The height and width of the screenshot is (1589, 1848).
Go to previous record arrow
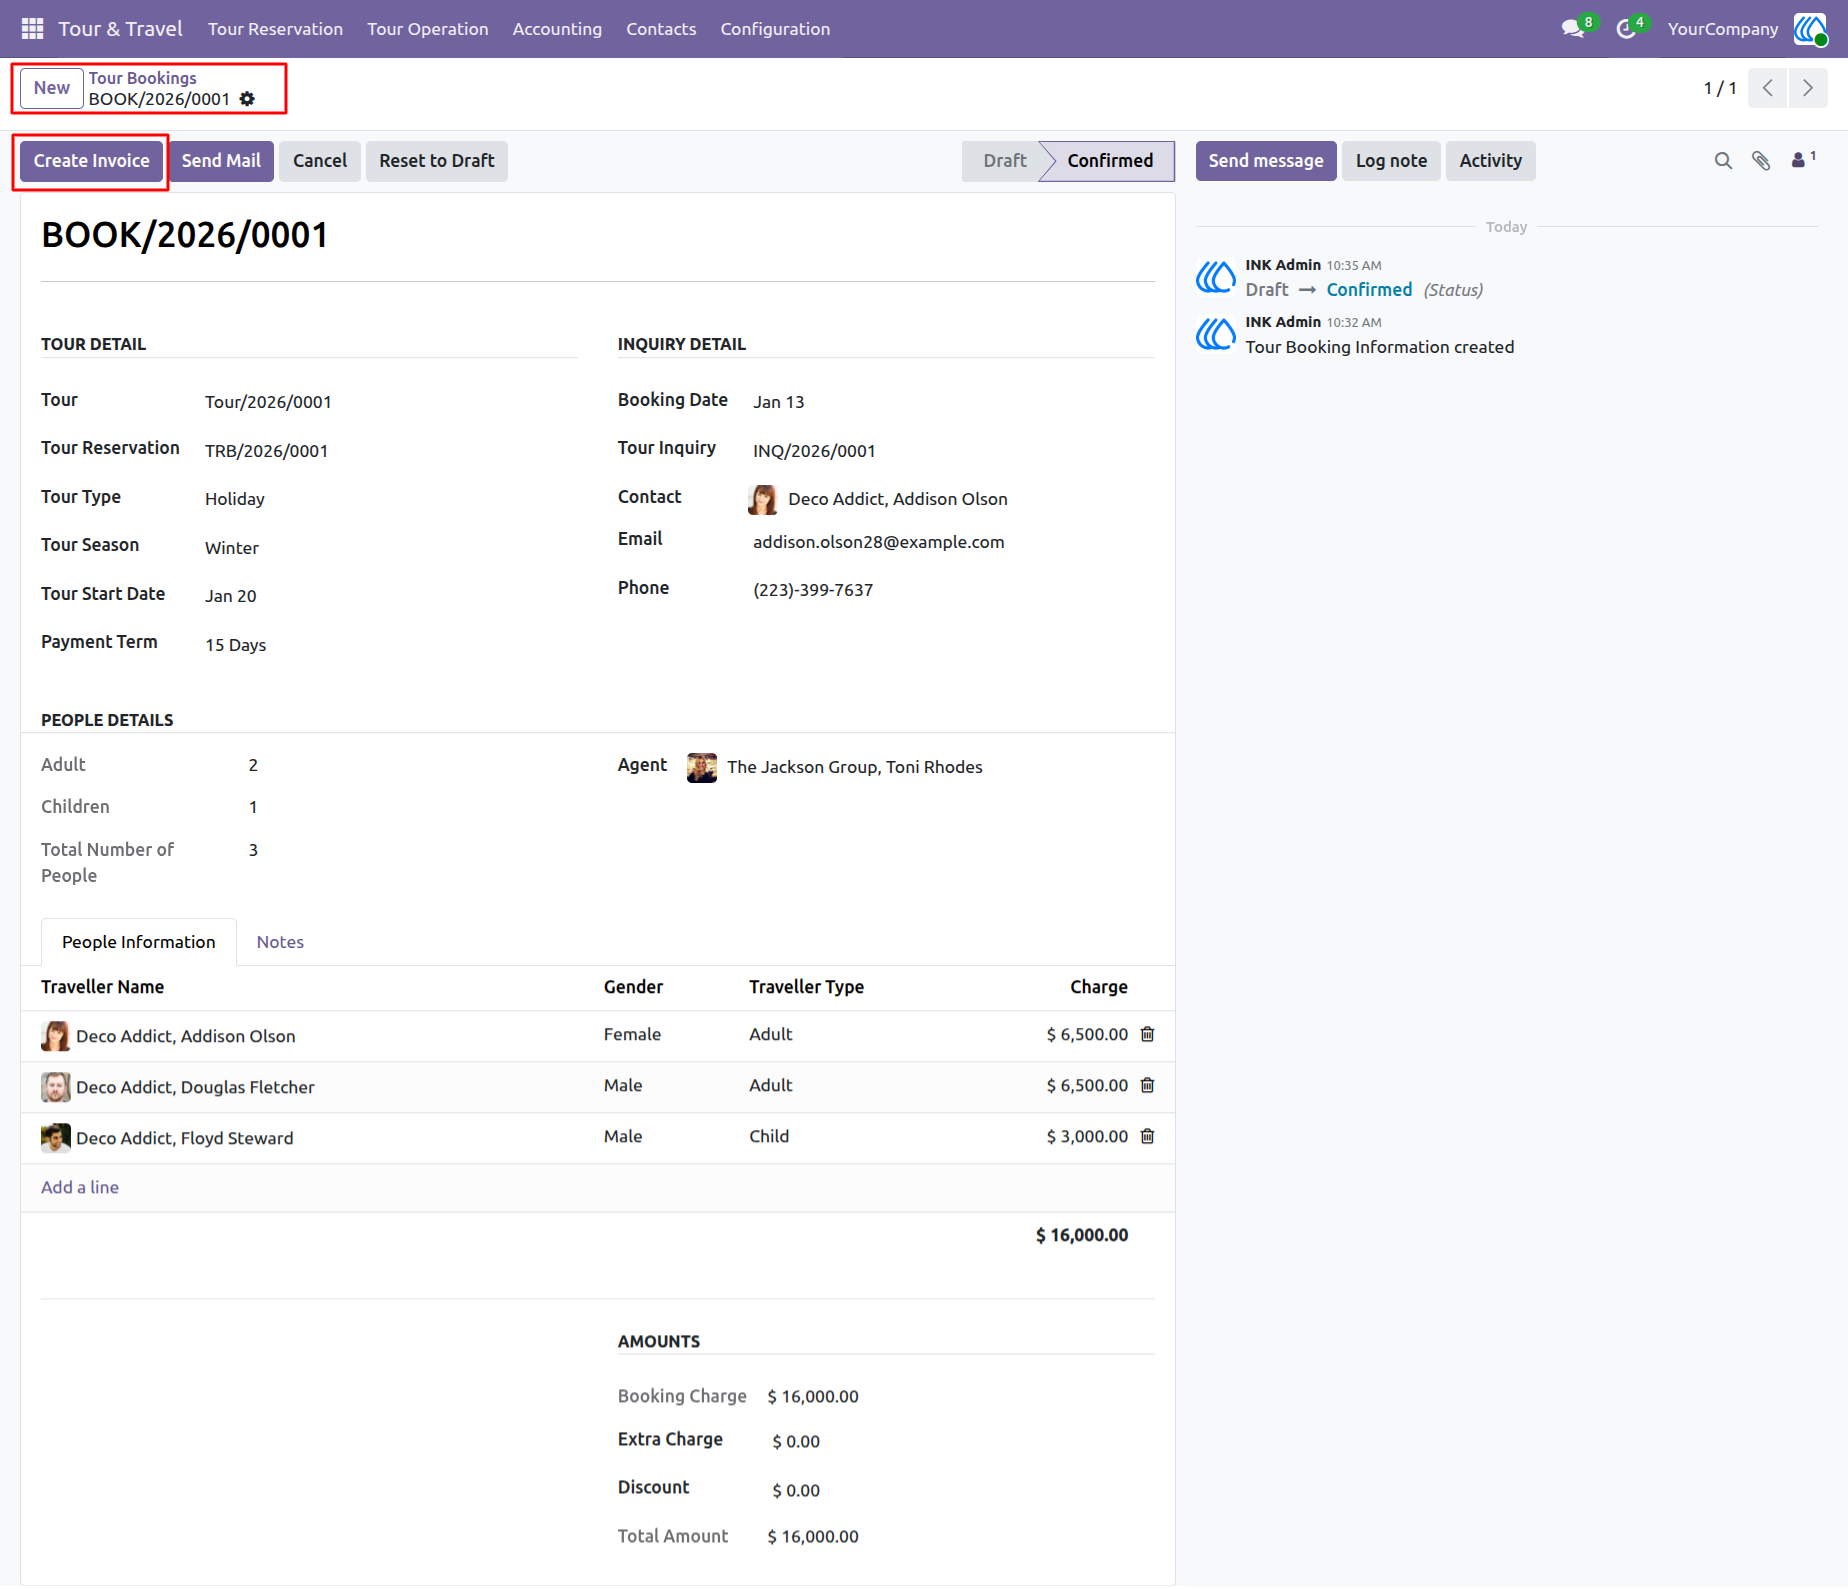click(1768, 88)
